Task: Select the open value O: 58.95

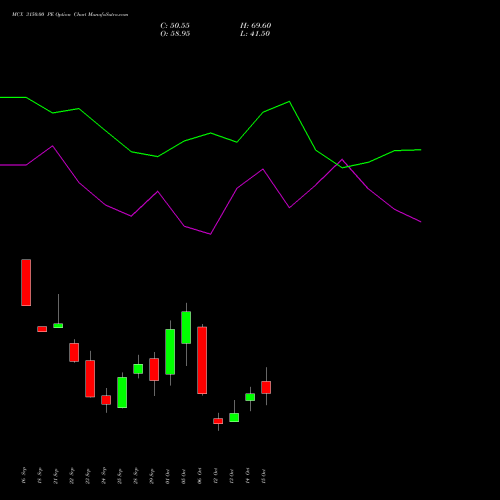Action: point(175,34)
